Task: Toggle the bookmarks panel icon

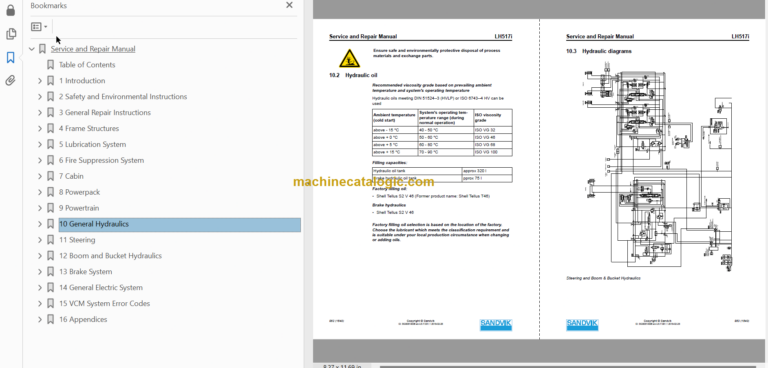Action: point(10,58)
